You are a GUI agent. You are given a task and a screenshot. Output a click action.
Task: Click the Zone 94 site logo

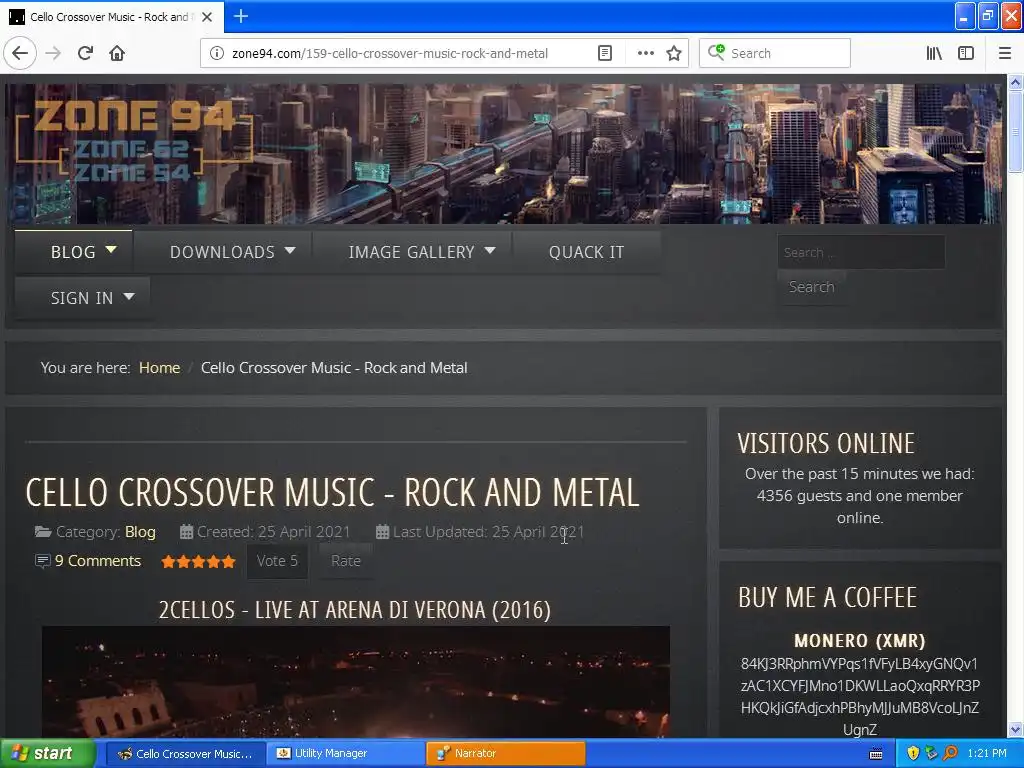pyautogui.click(x=134, y=140)
